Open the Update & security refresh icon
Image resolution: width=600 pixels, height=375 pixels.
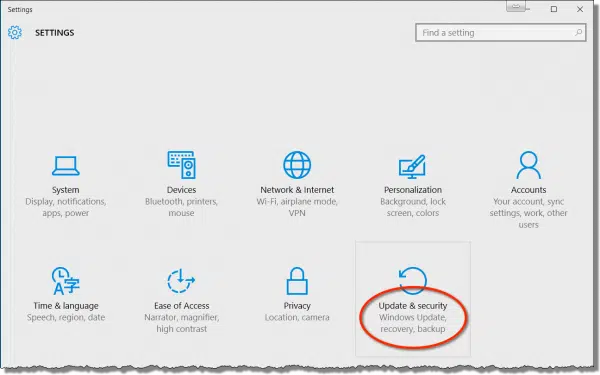click(412, 280)
